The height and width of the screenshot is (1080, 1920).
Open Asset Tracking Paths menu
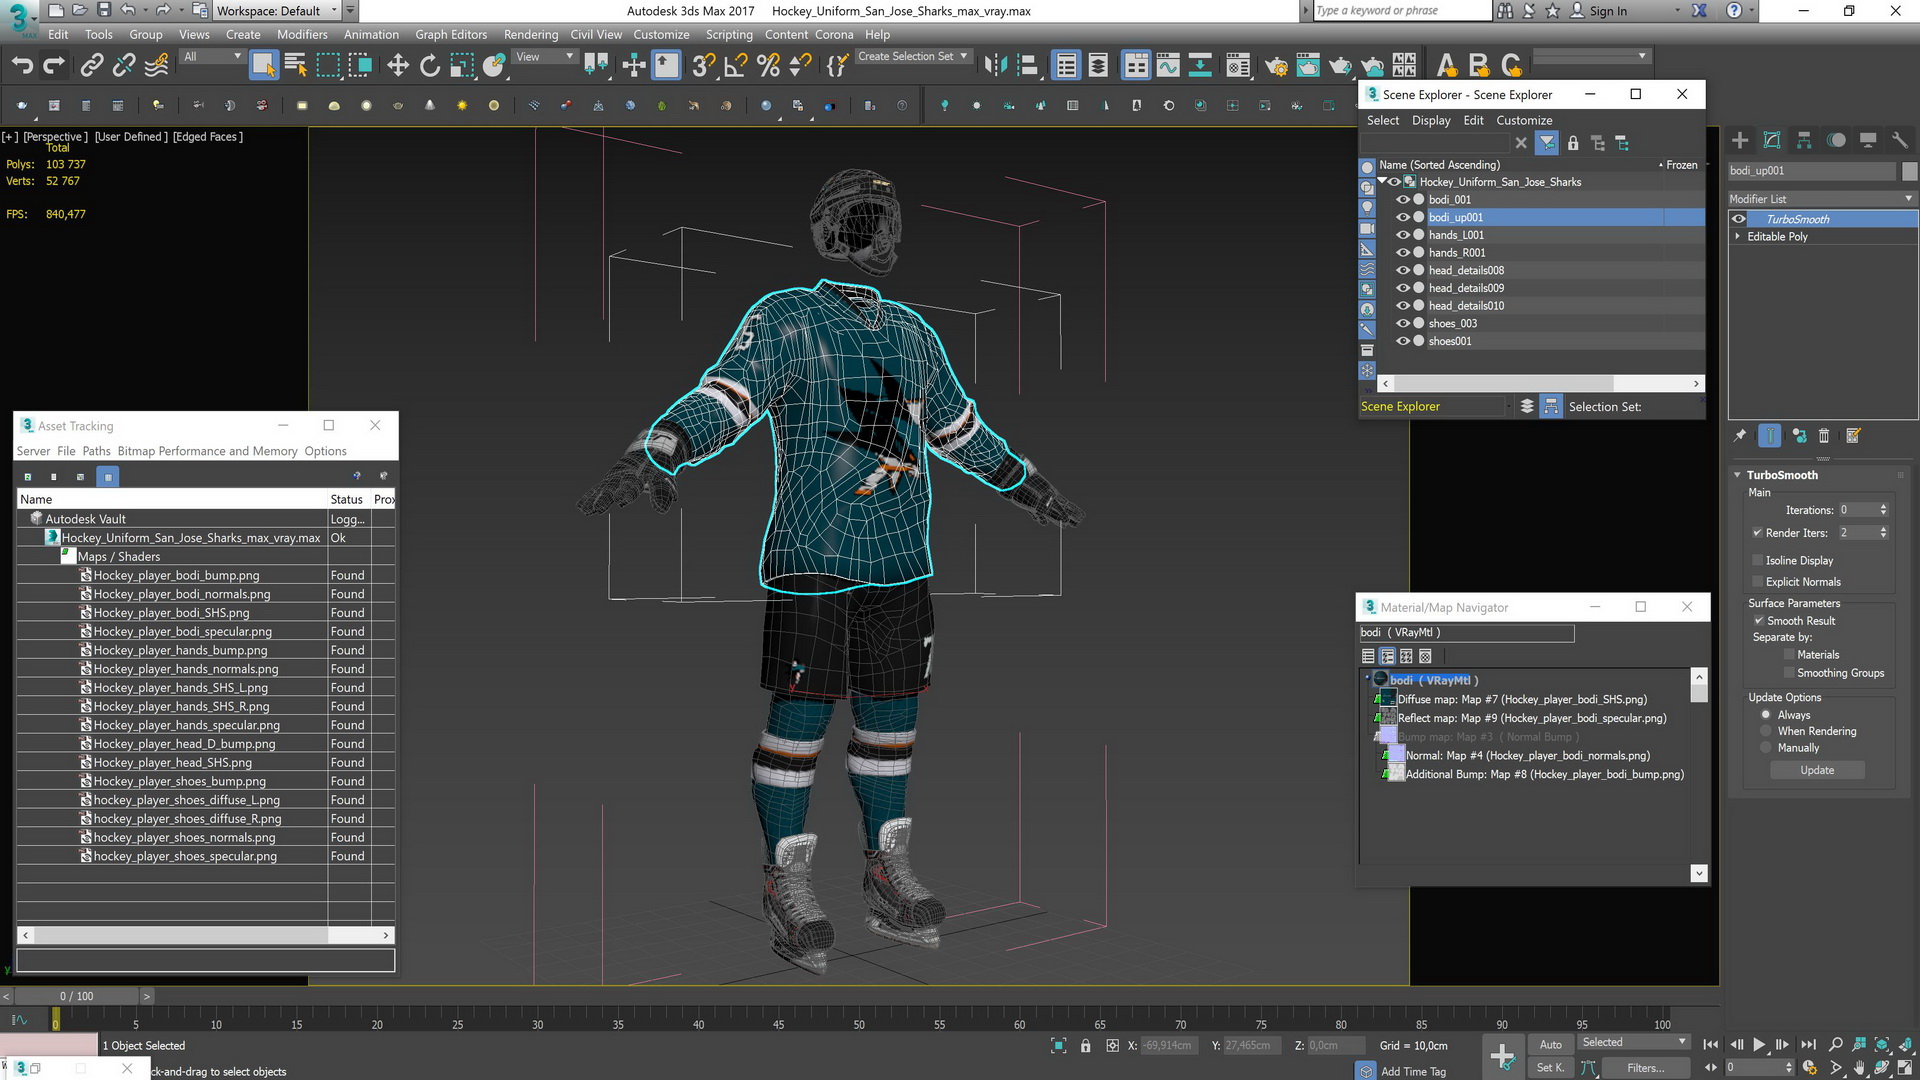pos(96,451)
